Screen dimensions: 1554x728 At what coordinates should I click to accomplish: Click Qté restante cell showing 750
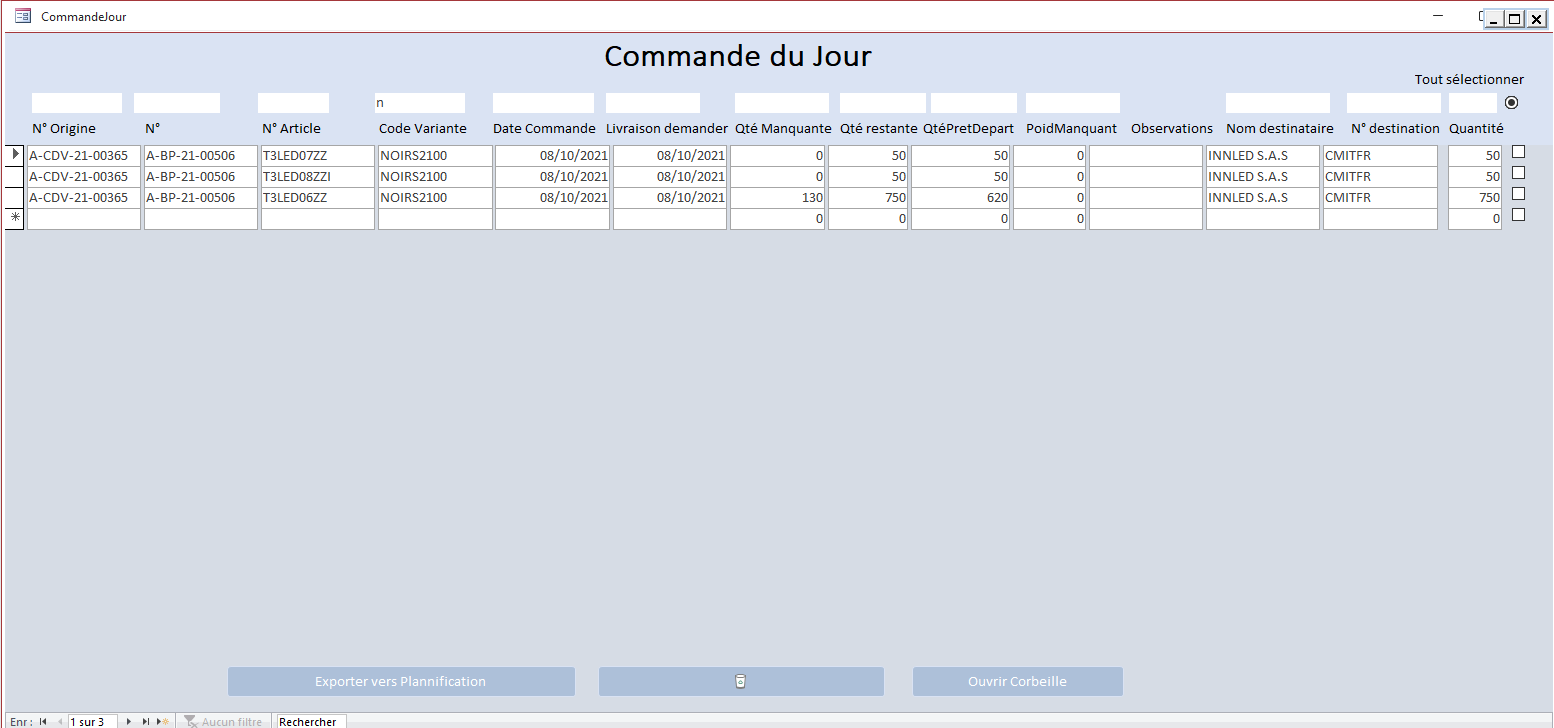(868, 198)
